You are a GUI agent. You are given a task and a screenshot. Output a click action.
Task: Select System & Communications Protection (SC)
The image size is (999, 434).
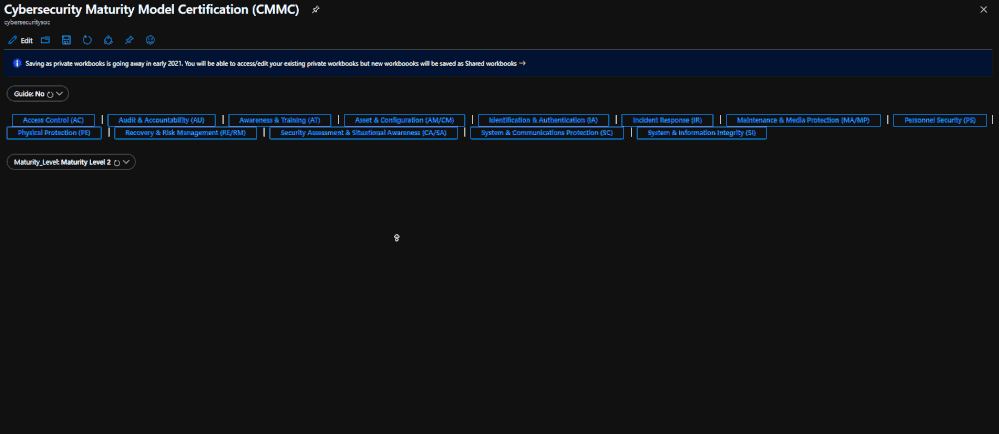[547, 133]
